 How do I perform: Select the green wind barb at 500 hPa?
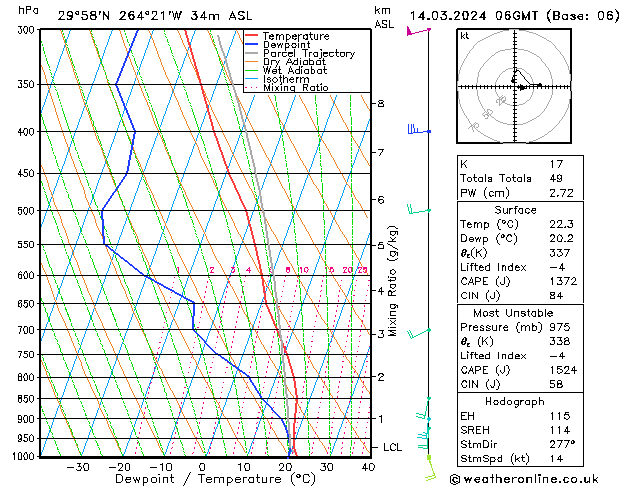click(419, 209)
